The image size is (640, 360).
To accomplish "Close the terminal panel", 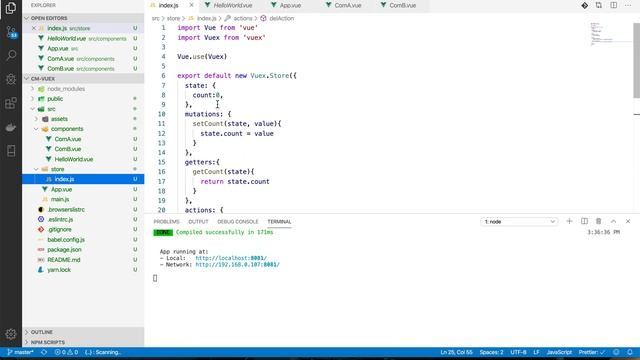I will click(628, 221).
